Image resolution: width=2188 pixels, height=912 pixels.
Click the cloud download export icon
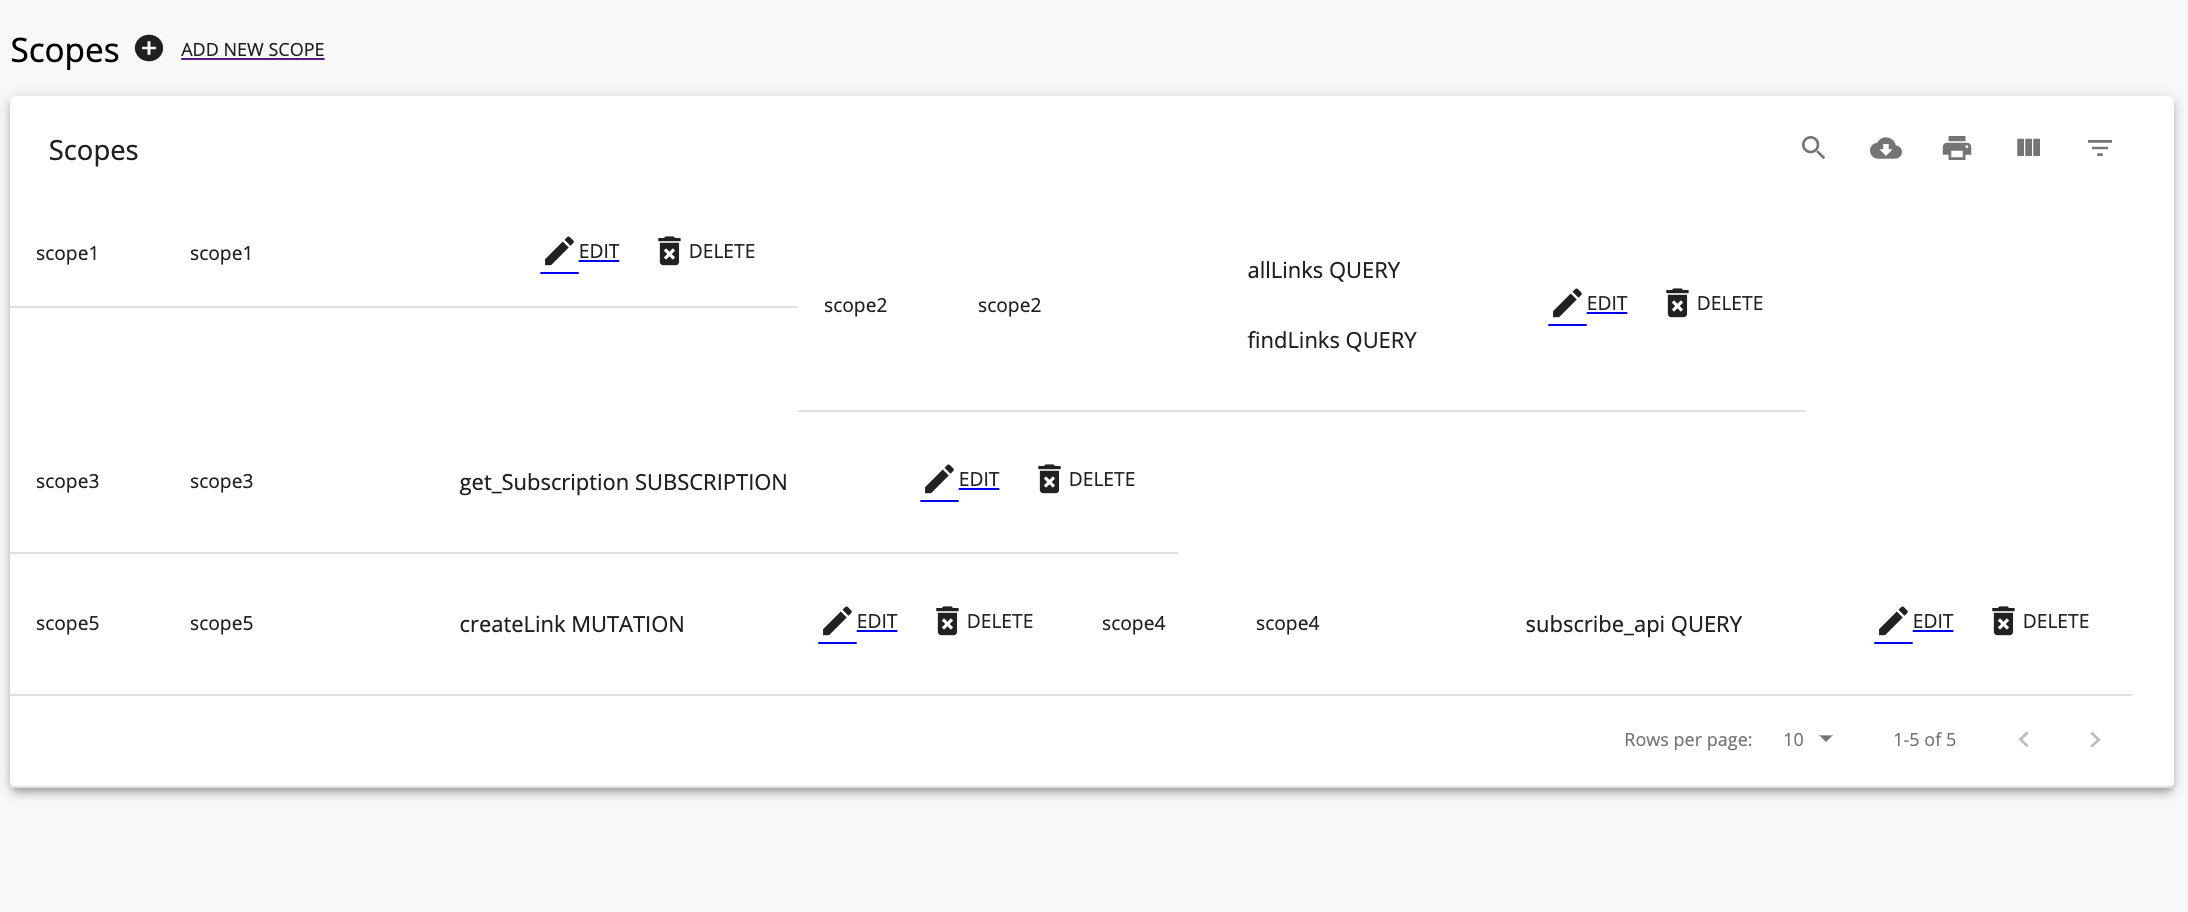[1884, 147]
